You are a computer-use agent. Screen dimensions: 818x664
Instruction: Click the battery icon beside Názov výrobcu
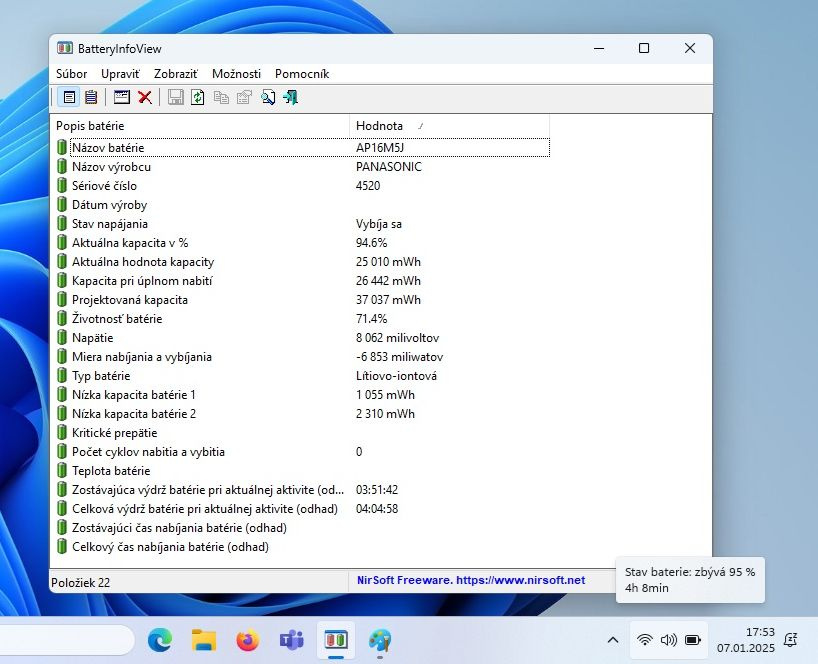(62, 166)
